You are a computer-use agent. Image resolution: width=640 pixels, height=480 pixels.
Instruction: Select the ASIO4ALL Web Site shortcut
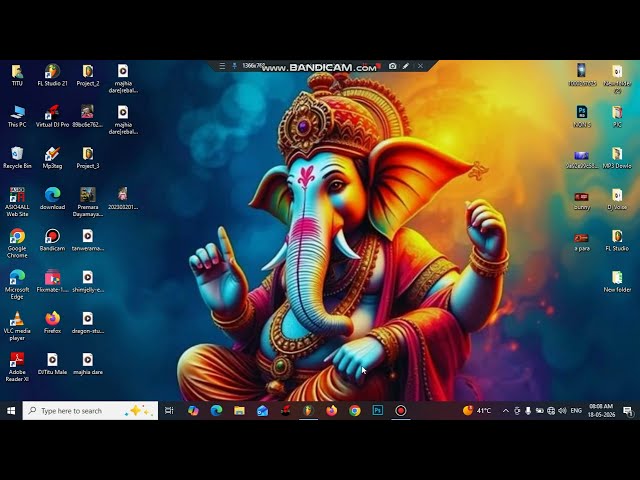(17, 202)
